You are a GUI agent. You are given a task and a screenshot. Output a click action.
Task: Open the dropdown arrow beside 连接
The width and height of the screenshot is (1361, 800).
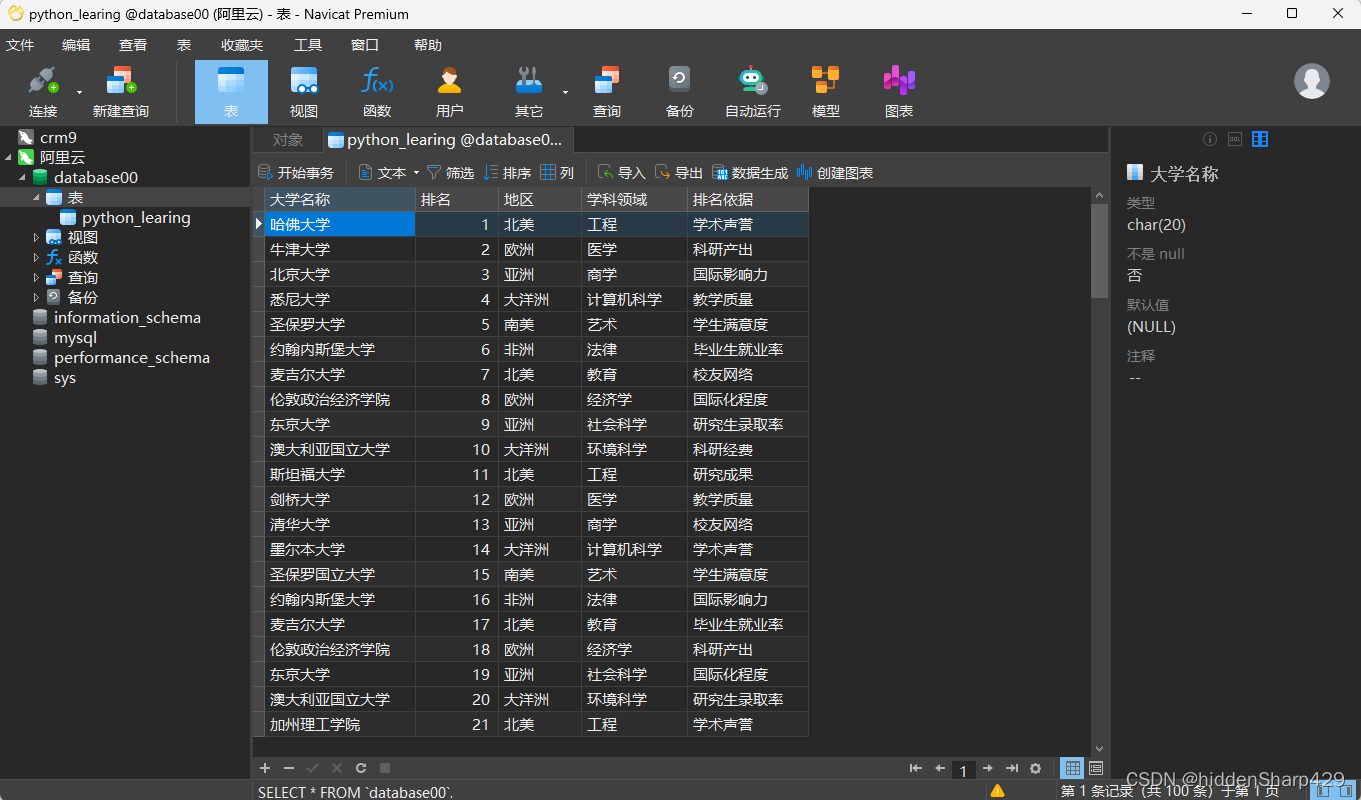tap(79, 92)
